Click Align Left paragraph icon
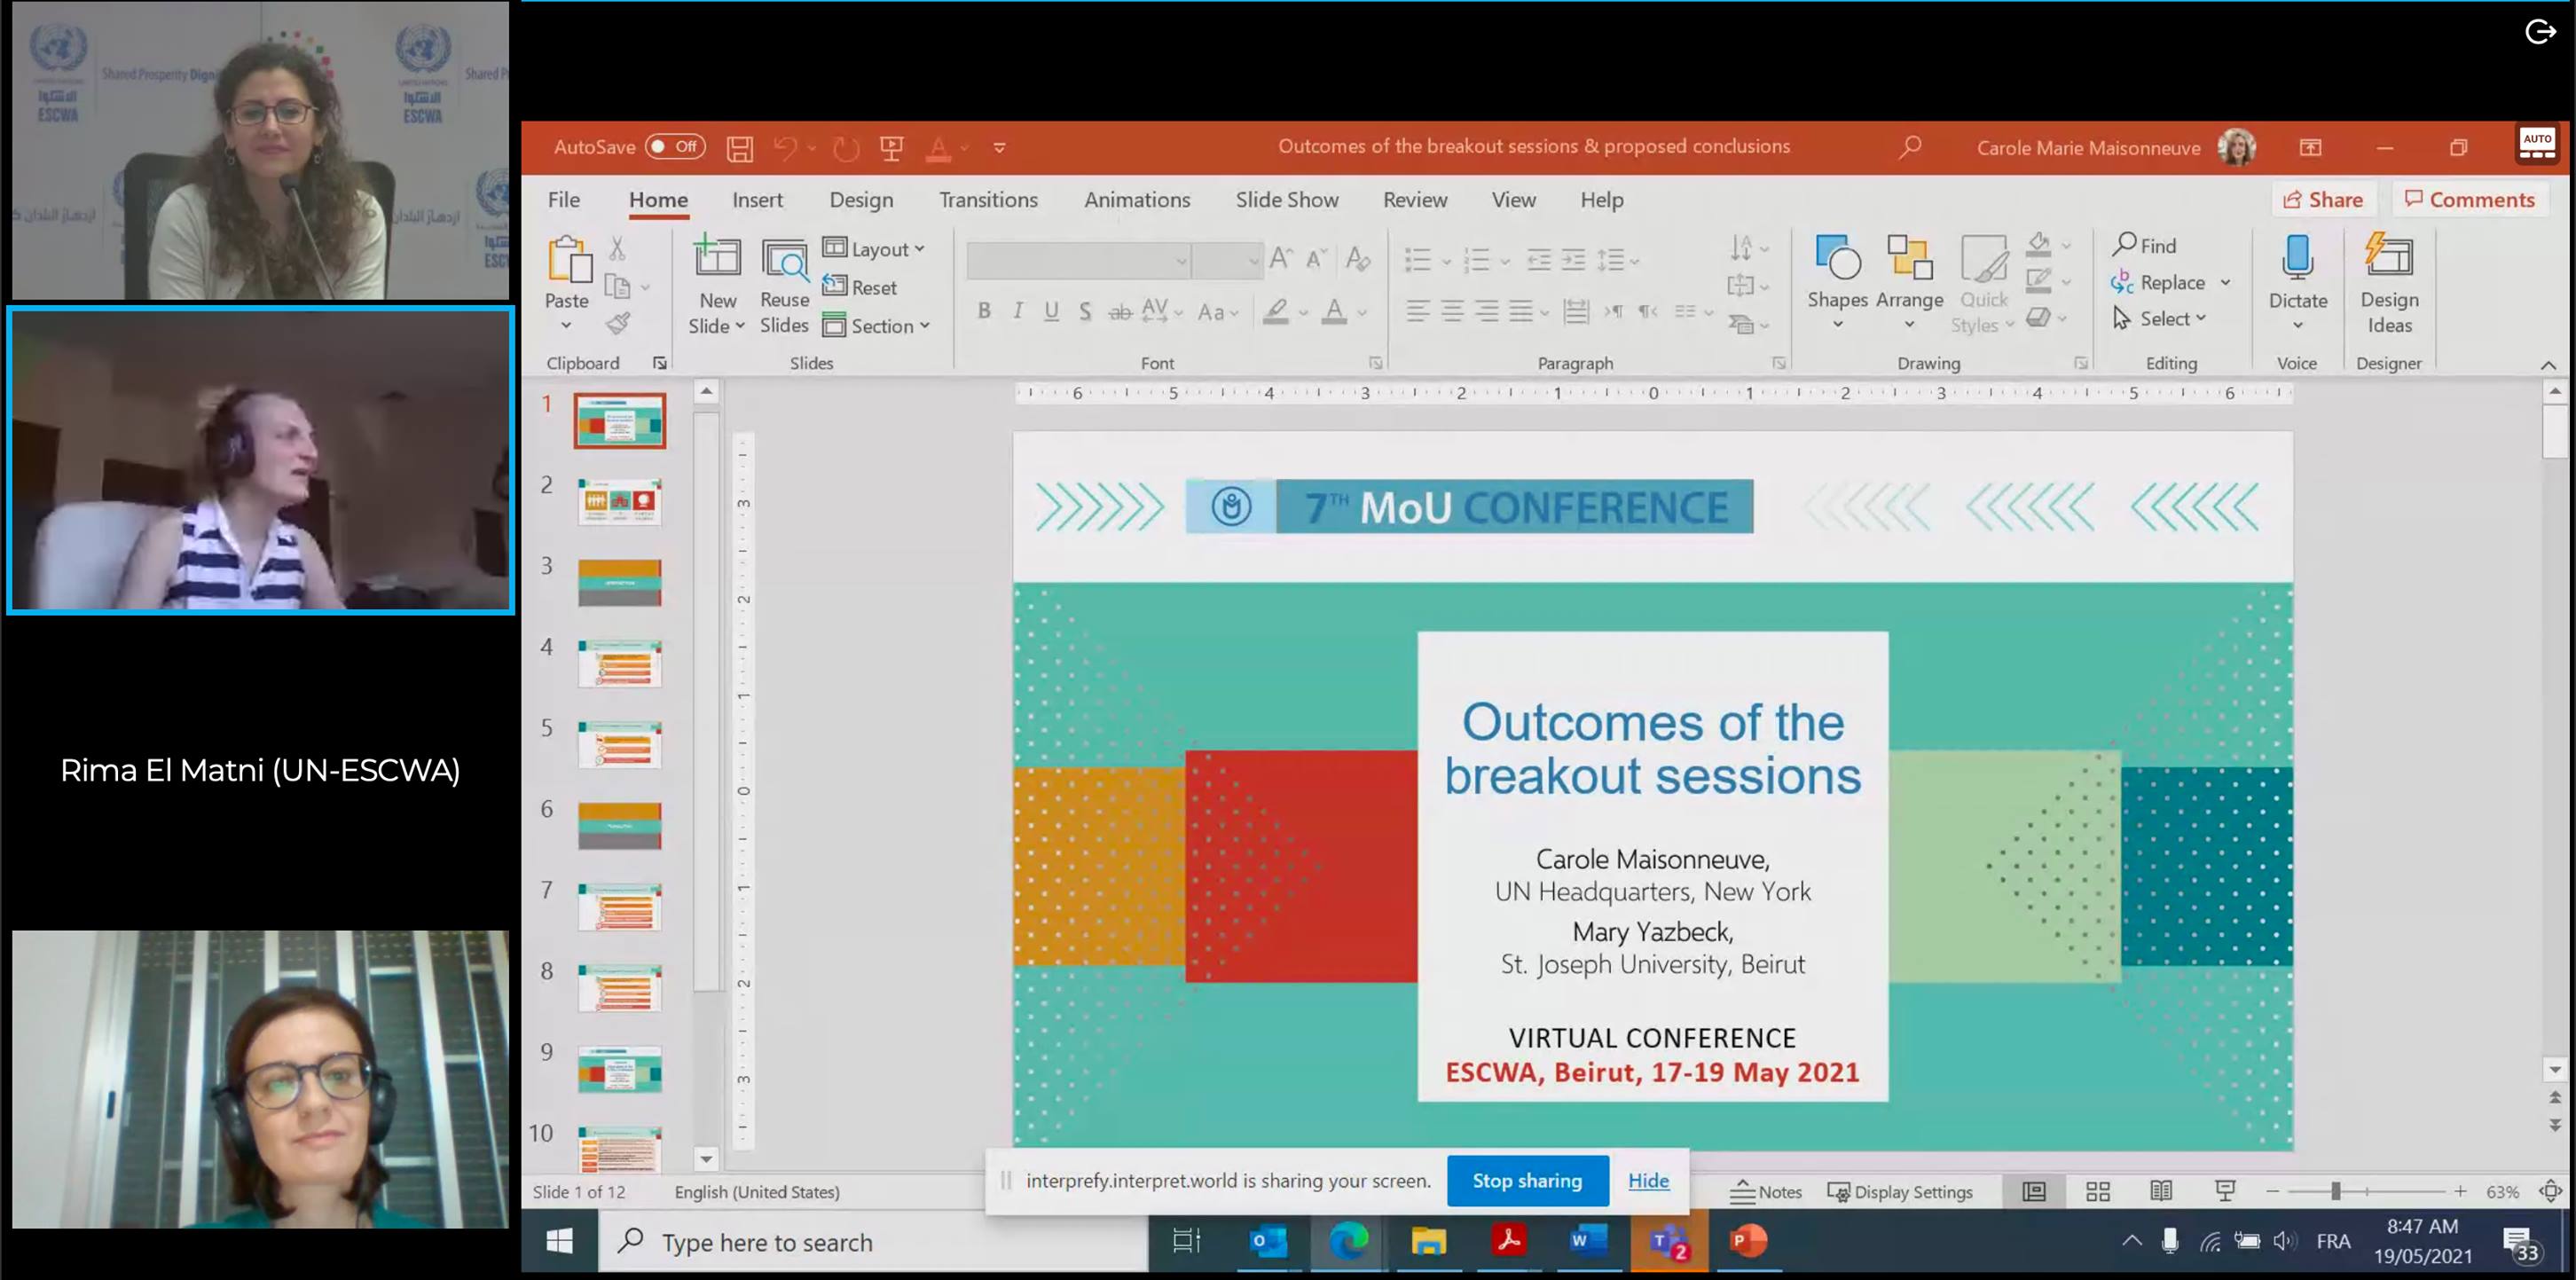Image resolution: width=2576 pixels, height=1280 pixels. 1417,311
